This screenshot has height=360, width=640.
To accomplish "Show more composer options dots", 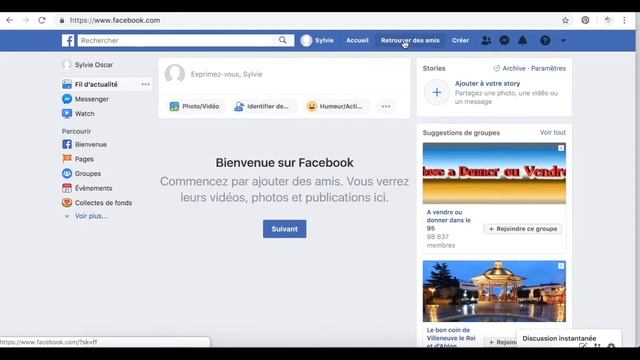I will 386,107.
